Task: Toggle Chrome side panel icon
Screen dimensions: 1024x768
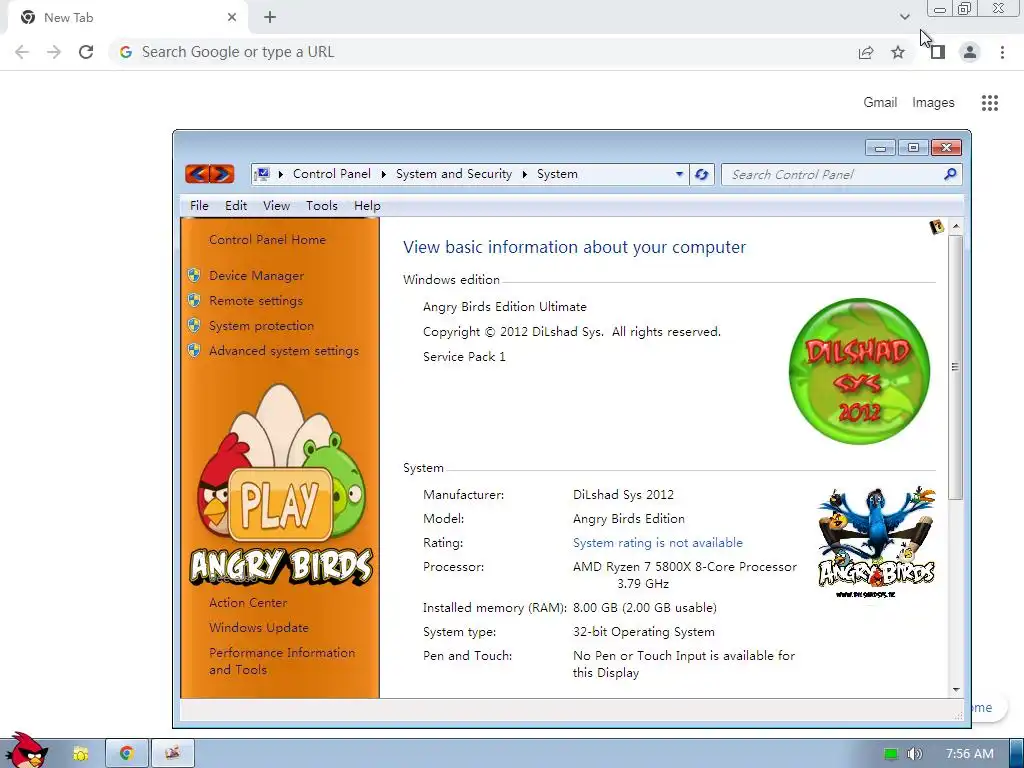Action: (x=938, y=52)
